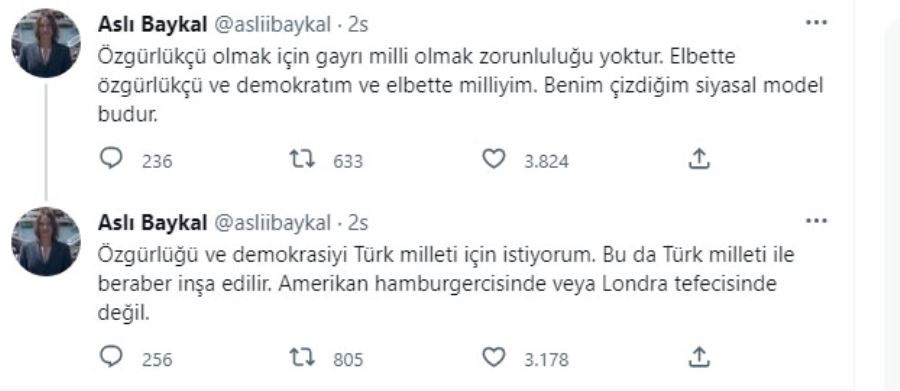The width and height of the screenshot is (900, 391).
Task: Like the first tweet with 3.824 likes
Action: [x=493, y=159]
